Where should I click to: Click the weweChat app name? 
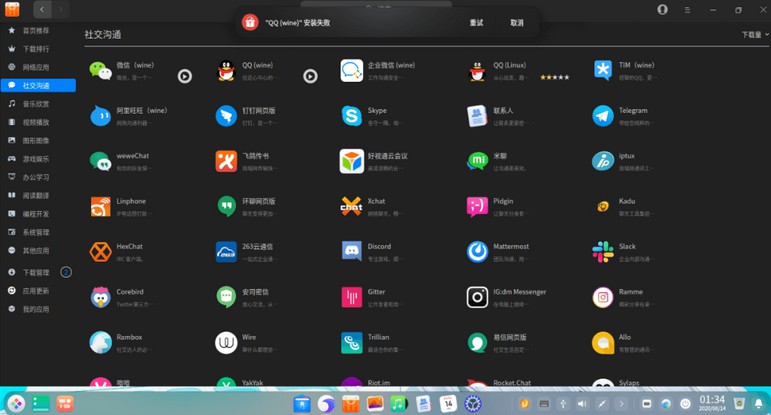pyautogui.click(x=132, y=156)
